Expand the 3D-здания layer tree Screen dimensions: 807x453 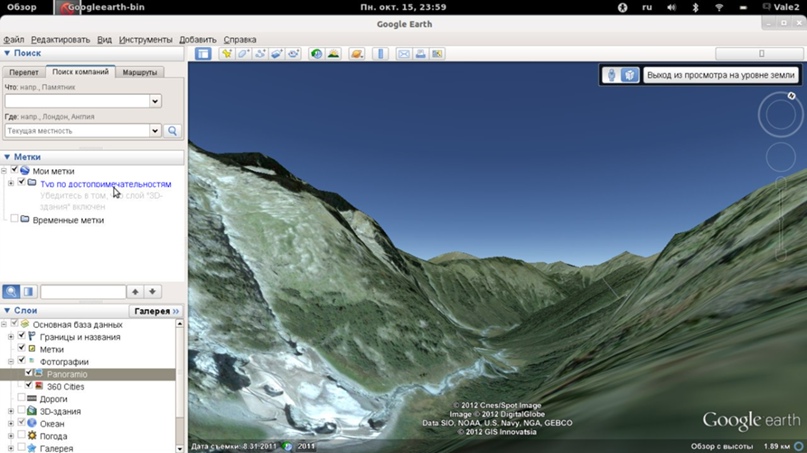coord(11,411)
